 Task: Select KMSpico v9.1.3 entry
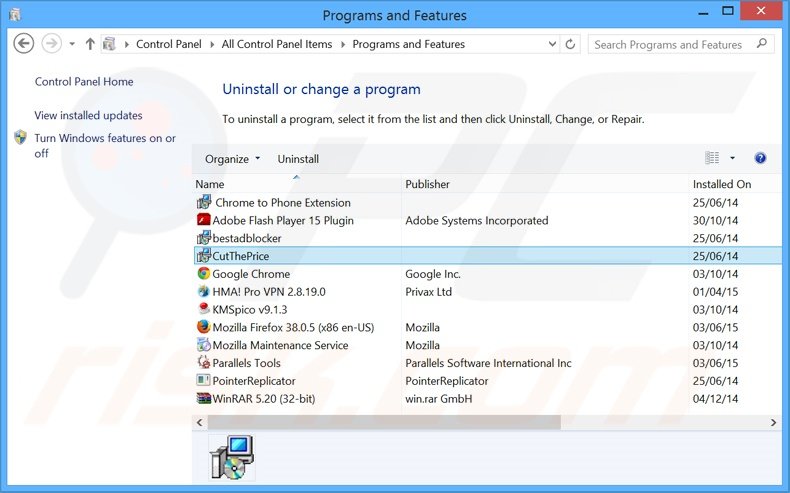250,310
